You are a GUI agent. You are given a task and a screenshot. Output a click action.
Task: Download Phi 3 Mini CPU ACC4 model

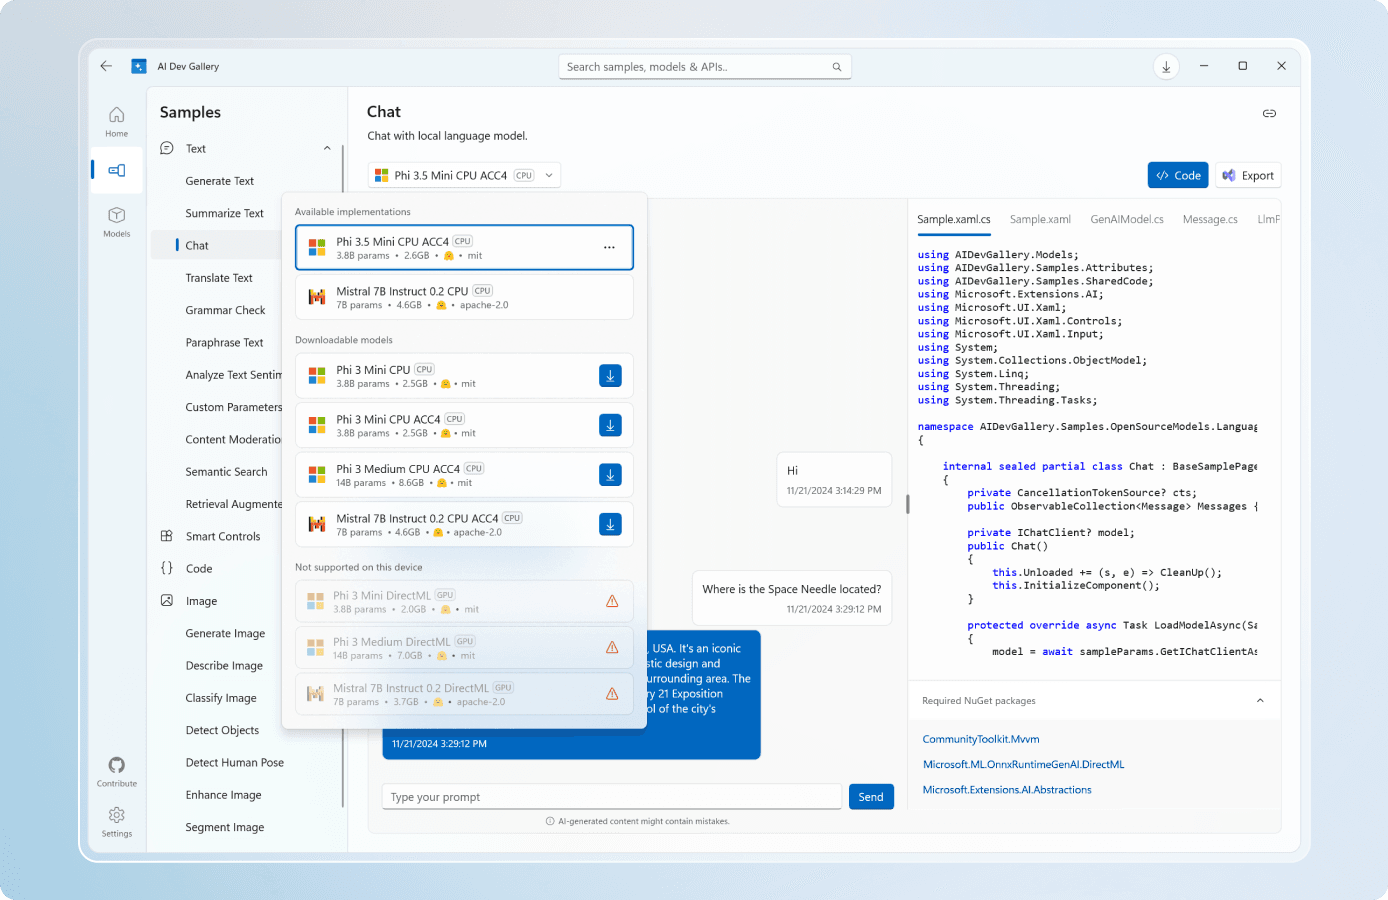(610, 425)
